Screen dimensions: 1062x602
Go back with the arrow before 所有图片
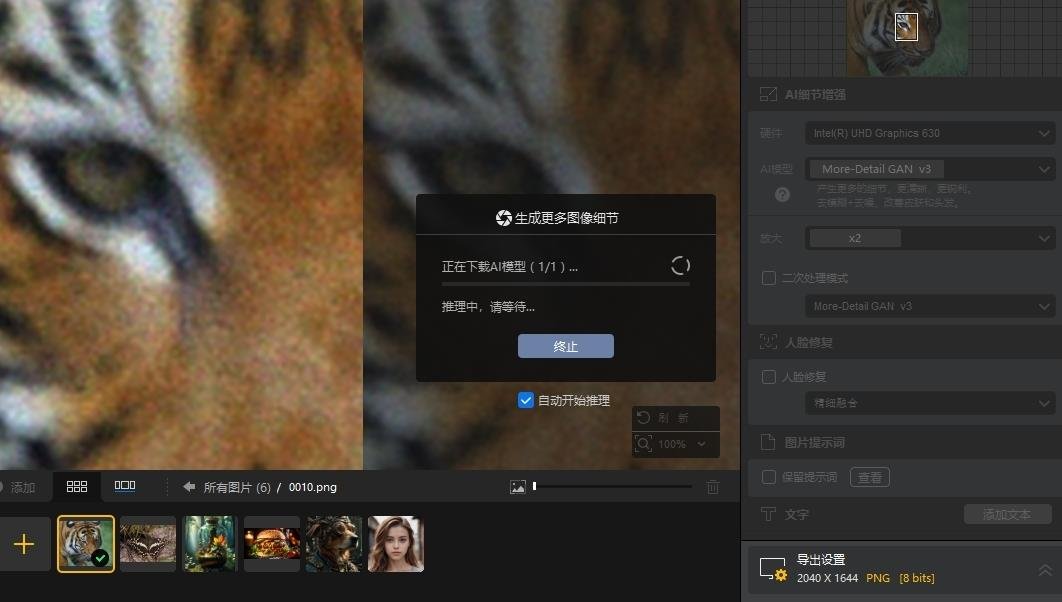tap(189, 487)
